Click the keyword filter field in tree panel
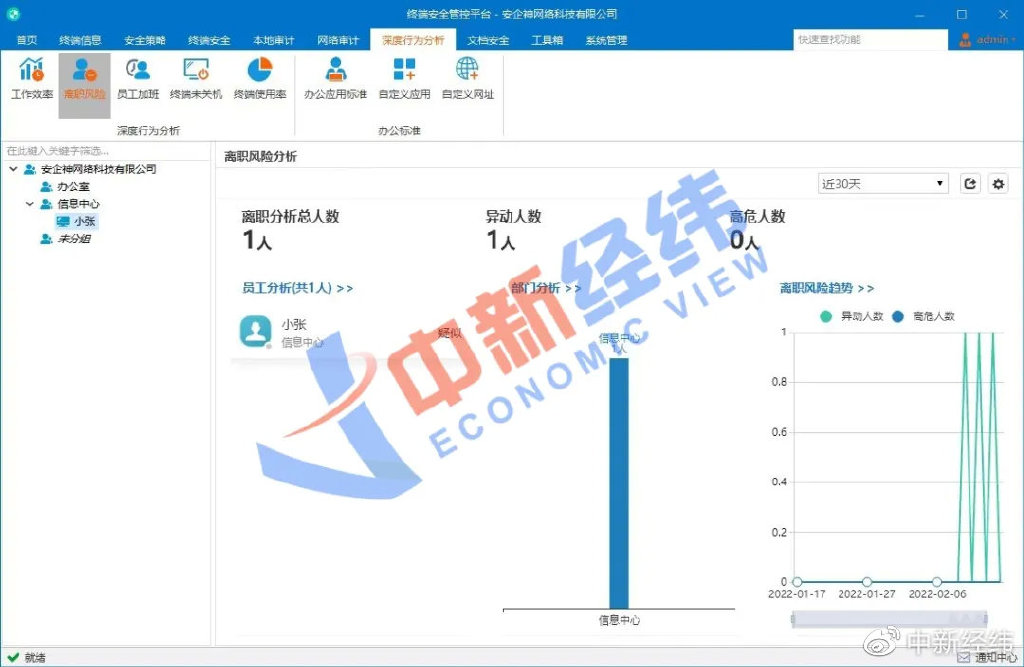Screen dimensions: 1024x667 pyautogui.click(x=106, y=151)
